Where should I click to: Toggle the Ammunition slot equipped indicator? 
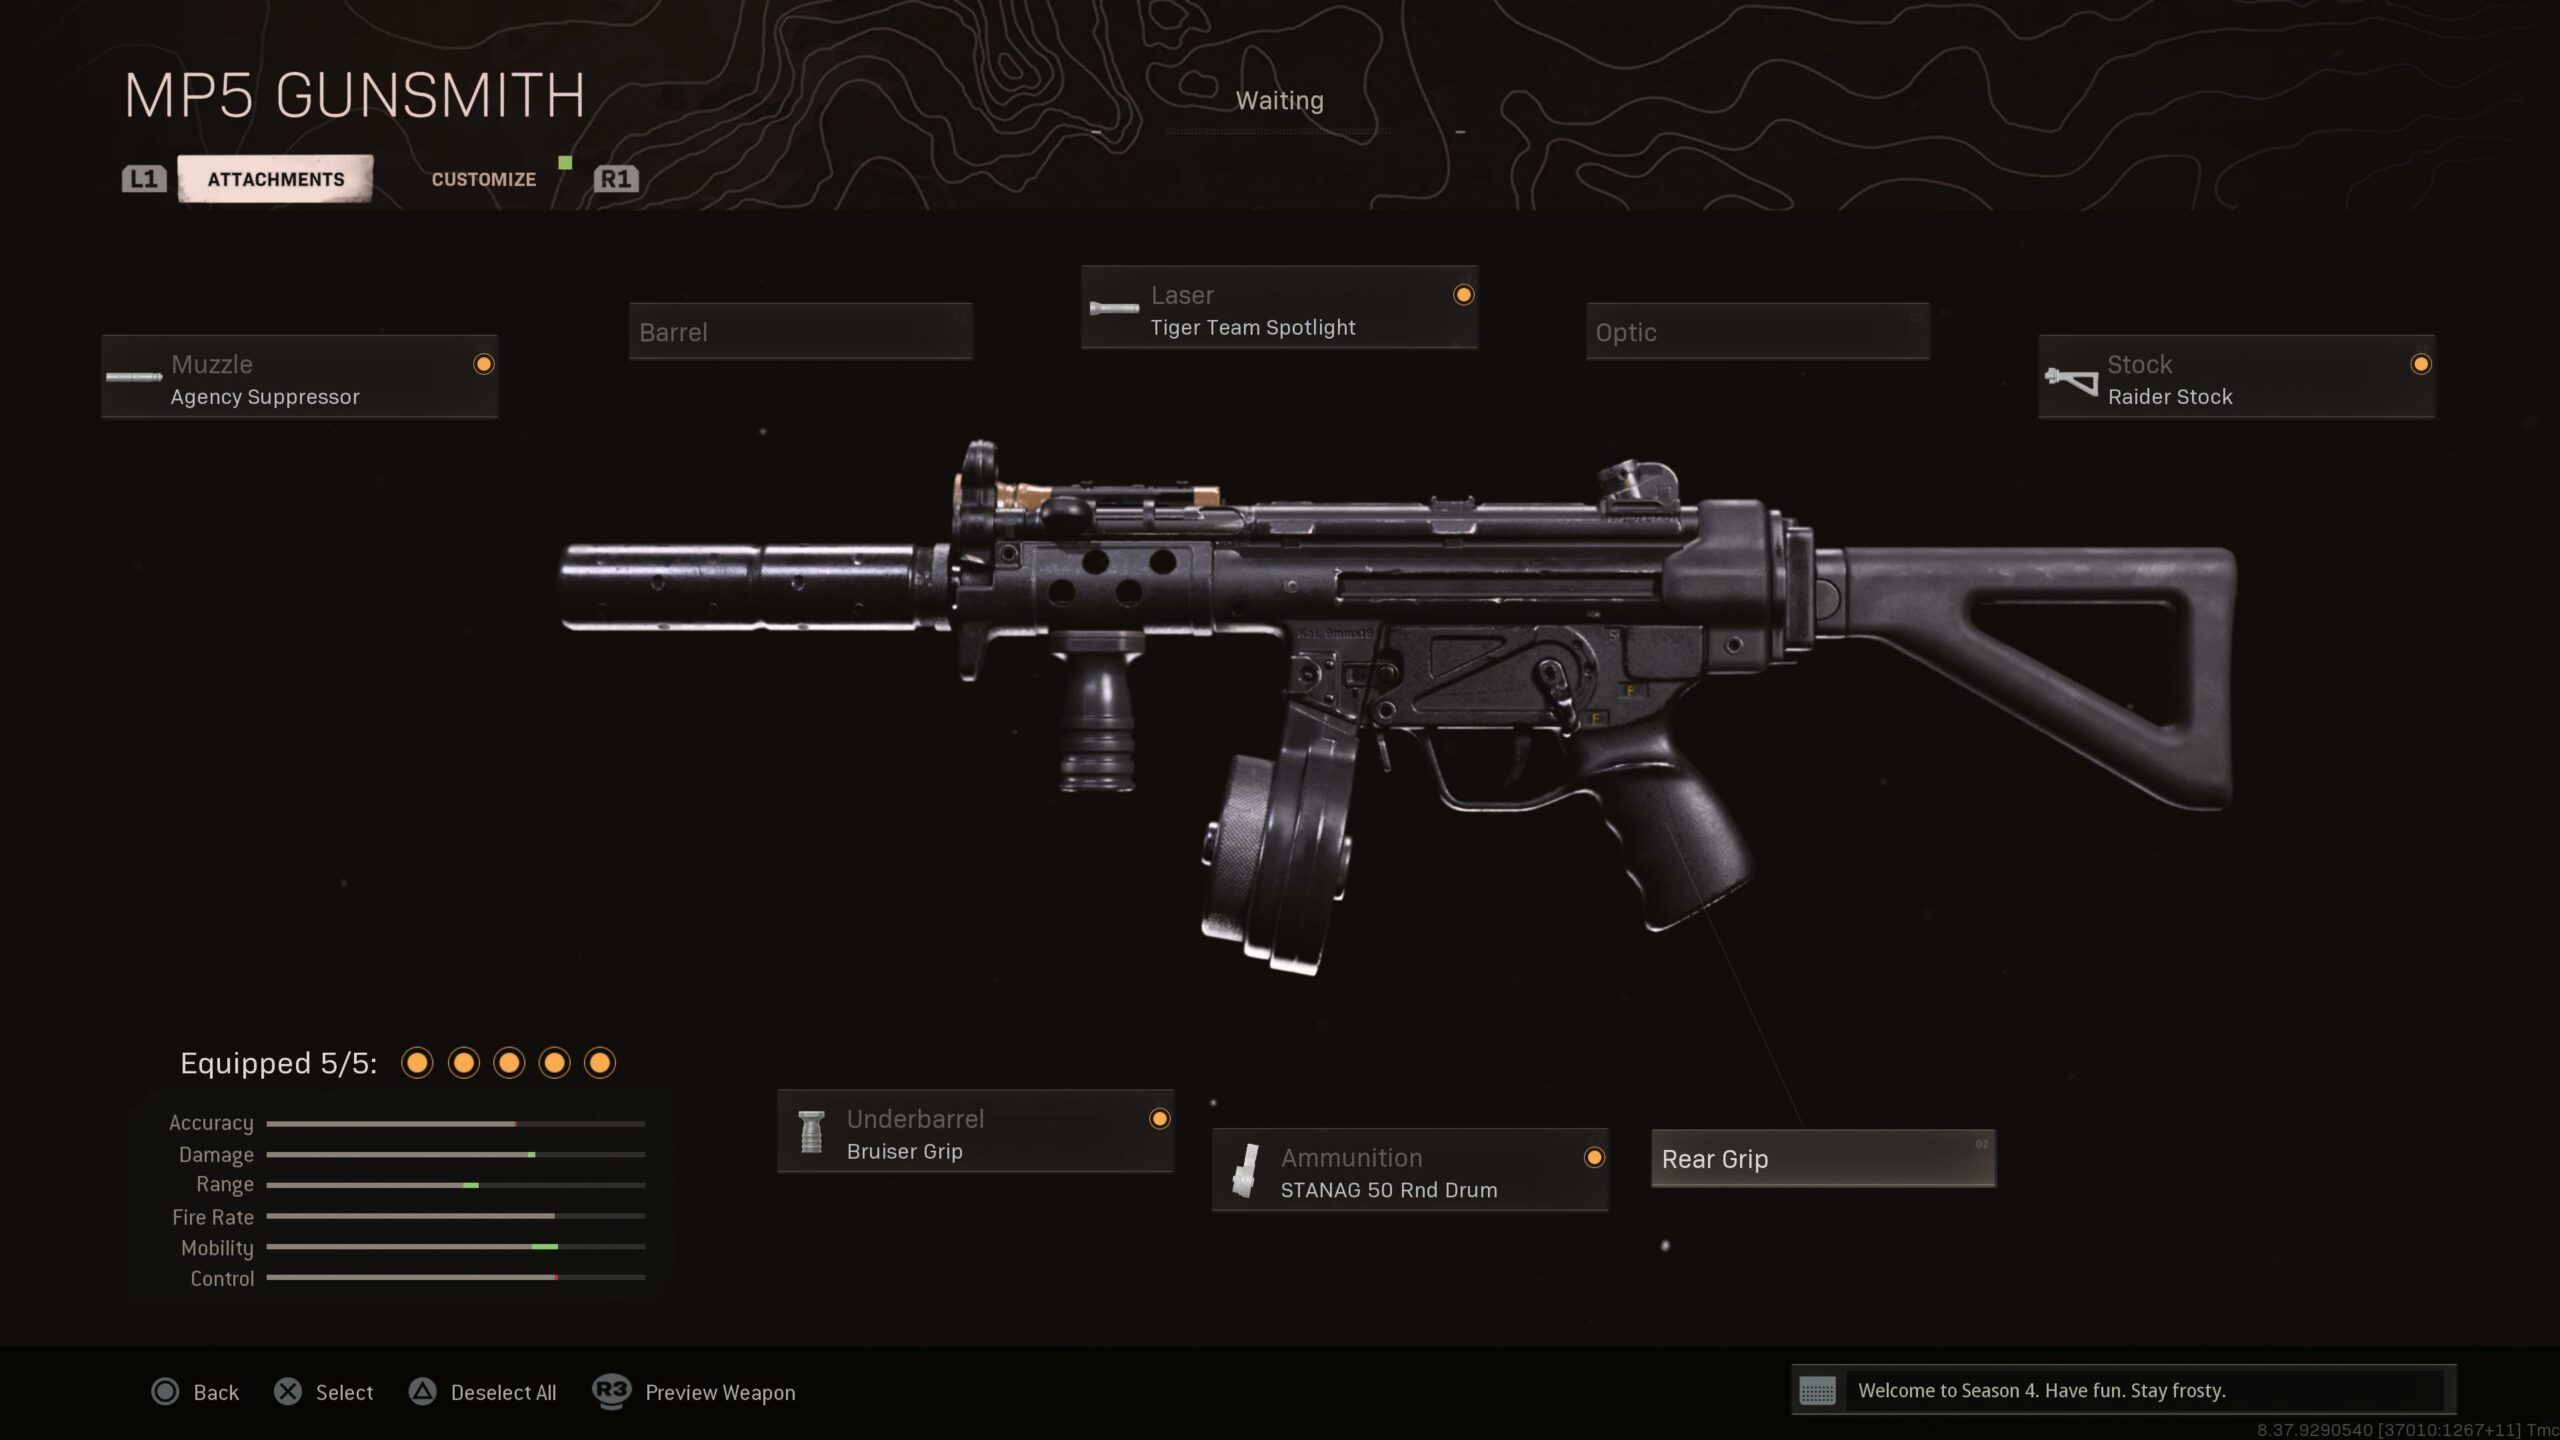1594,1157
